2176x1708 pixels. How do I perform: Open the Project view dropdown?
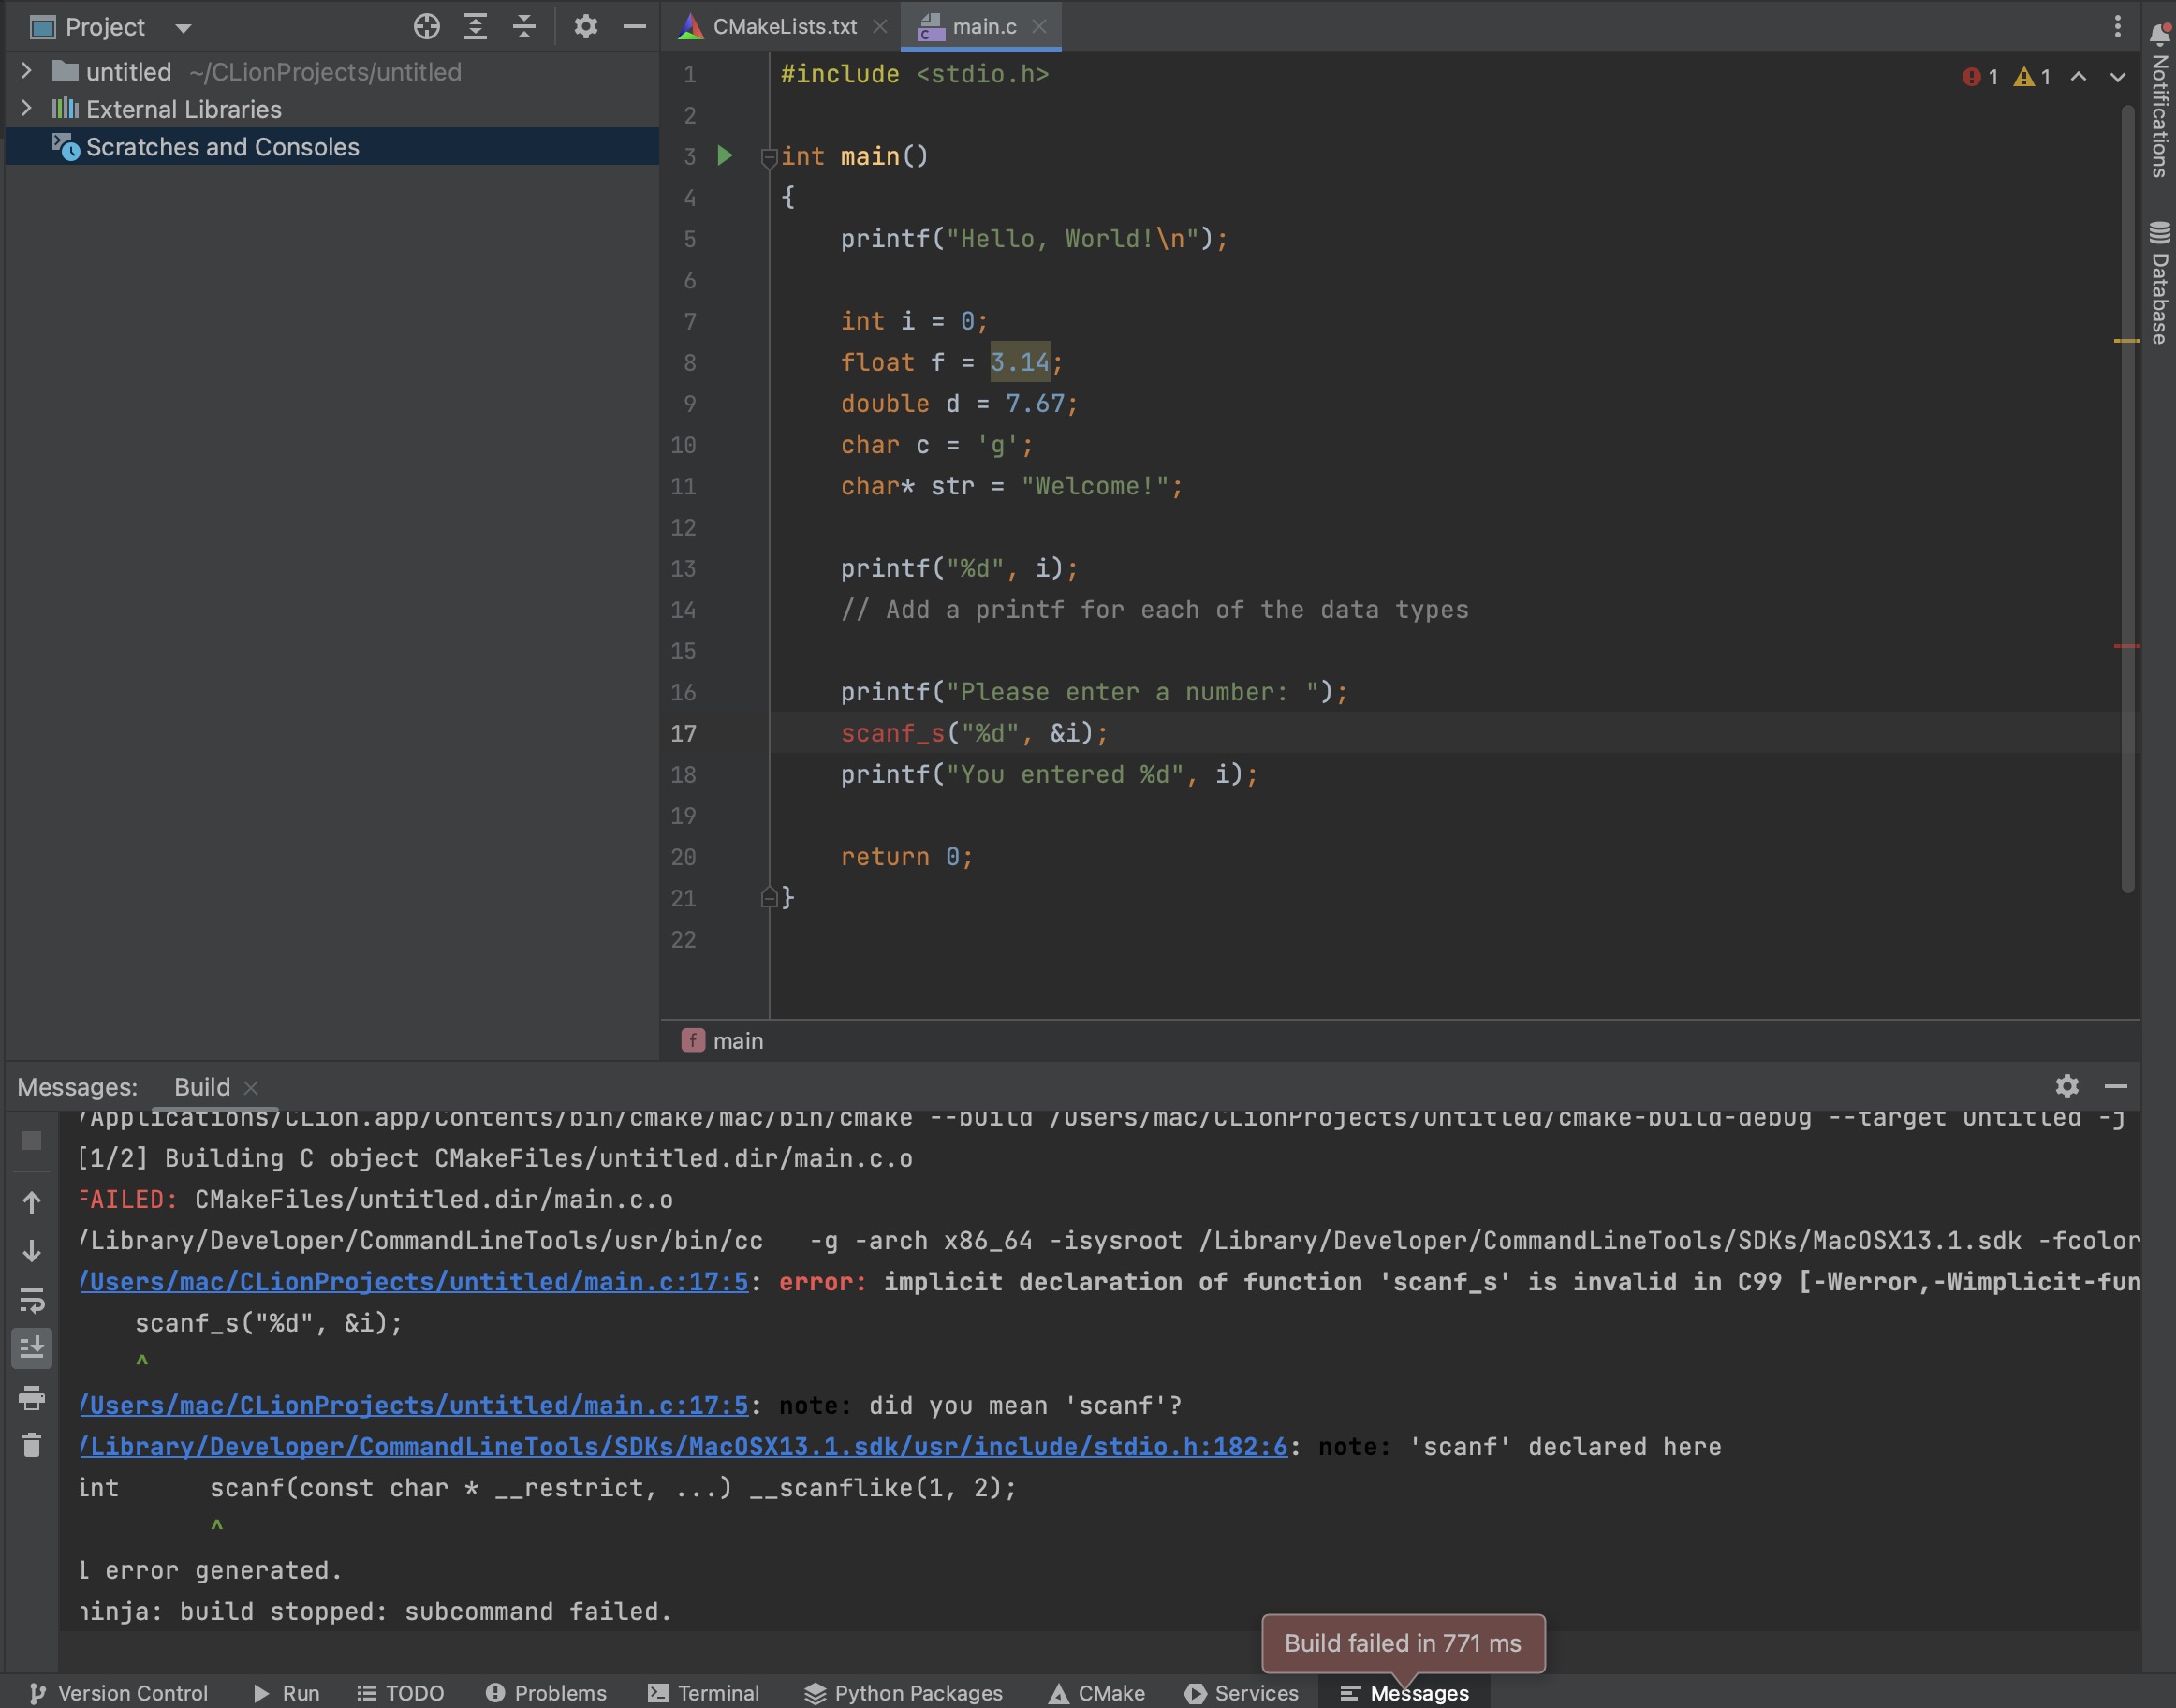(183, 28)
